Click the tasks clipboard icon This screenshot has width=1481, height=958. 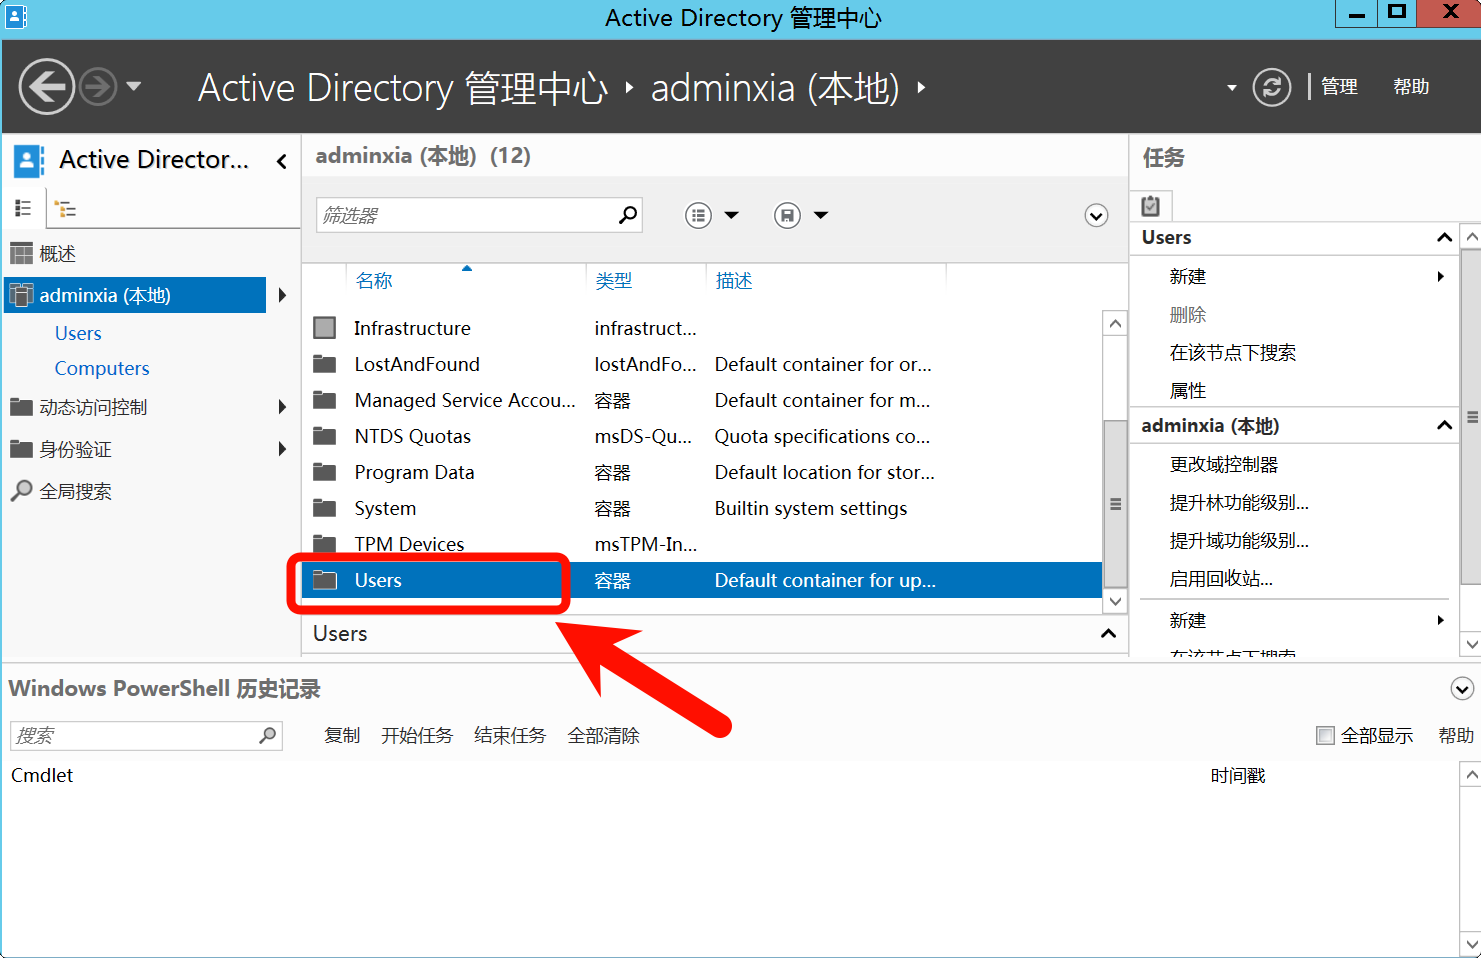pos(1151,206)
